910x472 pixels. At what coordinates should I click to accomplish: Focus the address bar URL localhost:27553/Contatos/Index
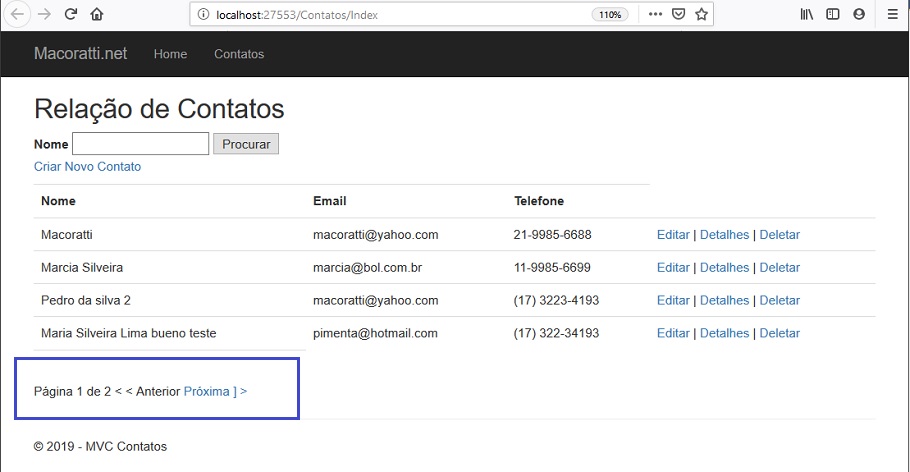click(x=297, y=15)
